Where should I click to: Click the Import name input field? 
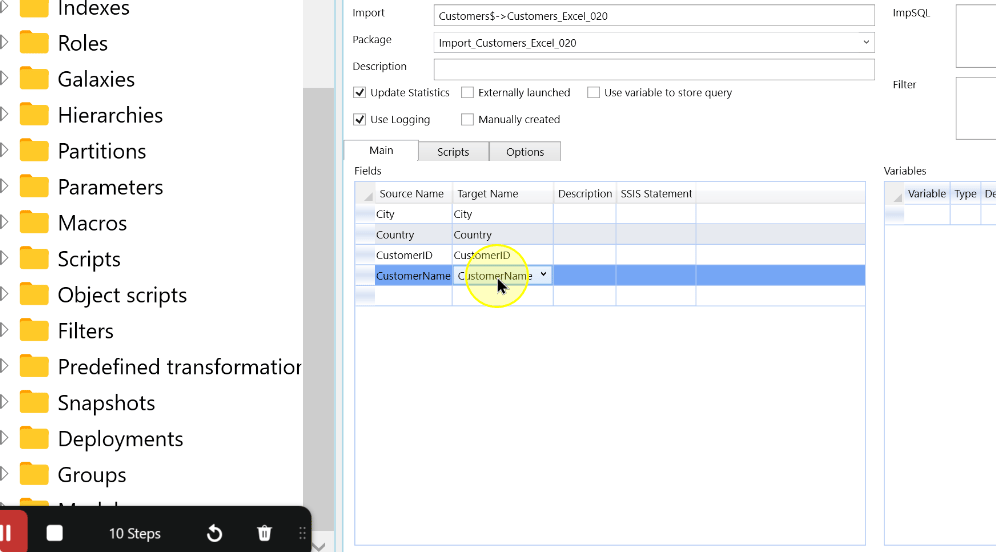[654, 16]
